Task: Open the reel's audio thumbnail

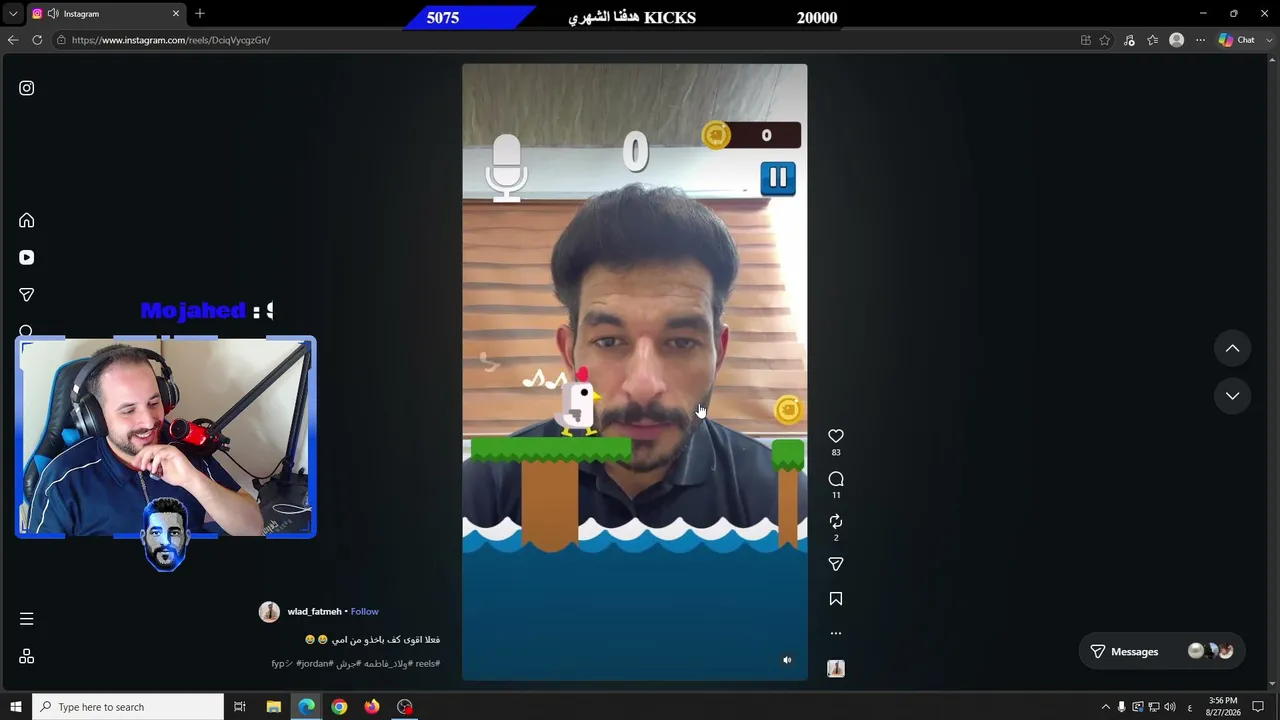Action: pos(836,669)
